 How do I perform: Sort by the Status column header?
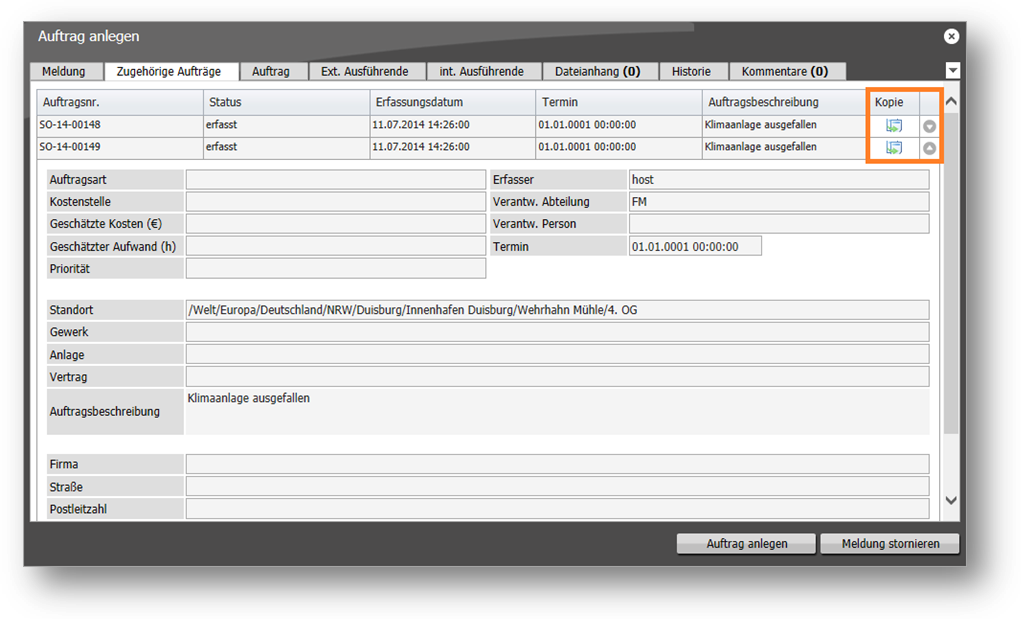click(287, 102)
